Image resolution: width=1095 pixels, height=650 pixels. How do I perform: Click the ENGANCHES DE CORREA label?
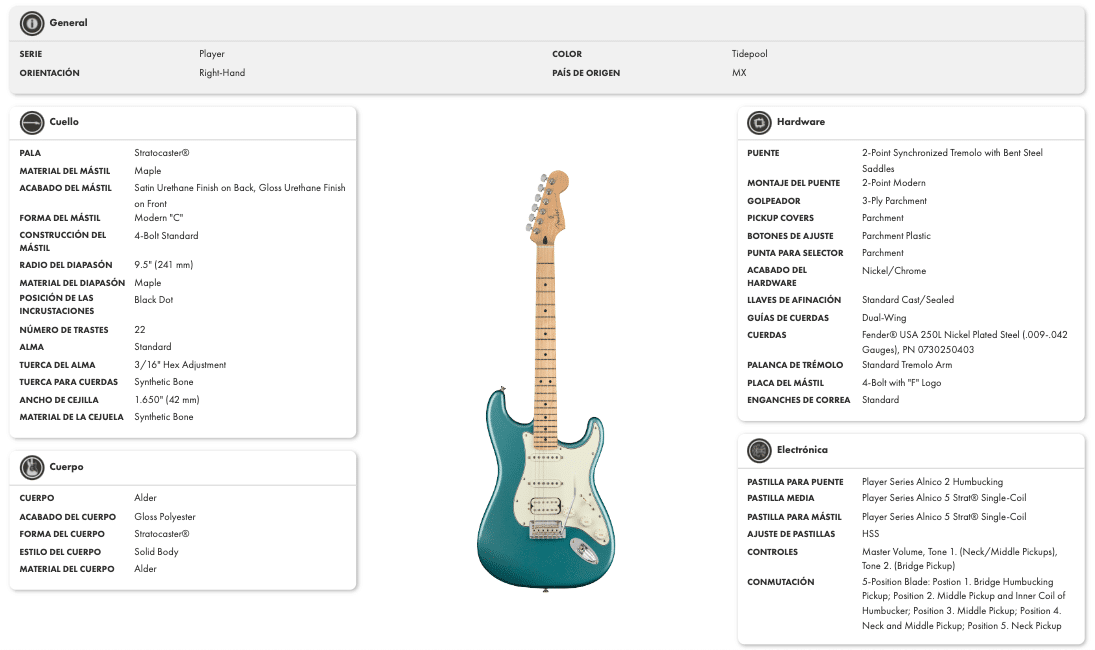(x=798, y=400)
